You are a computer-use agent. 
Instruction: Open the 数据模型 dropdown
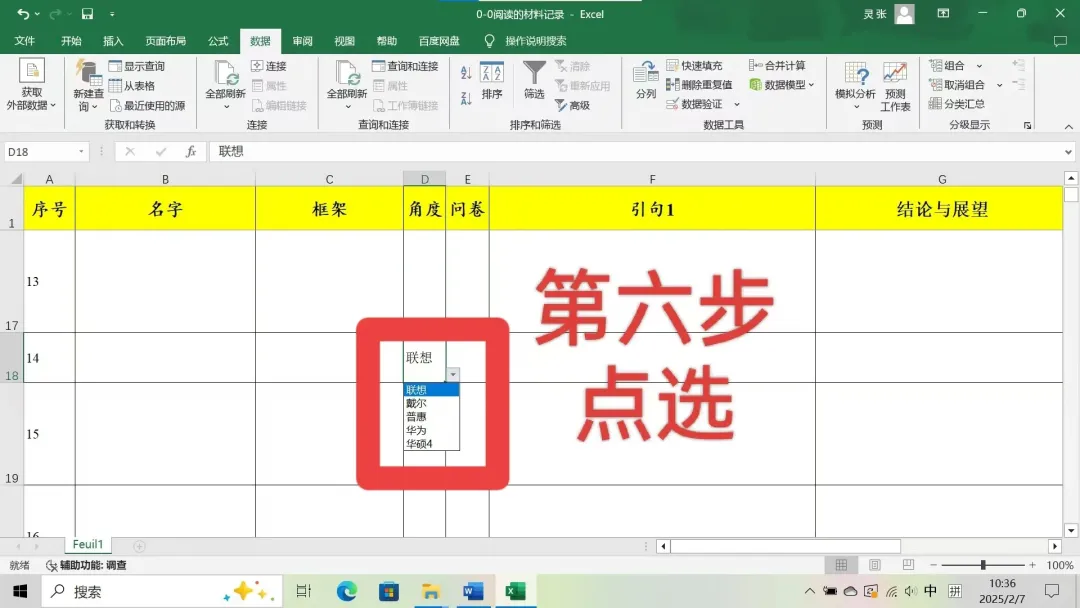(782, 85)
